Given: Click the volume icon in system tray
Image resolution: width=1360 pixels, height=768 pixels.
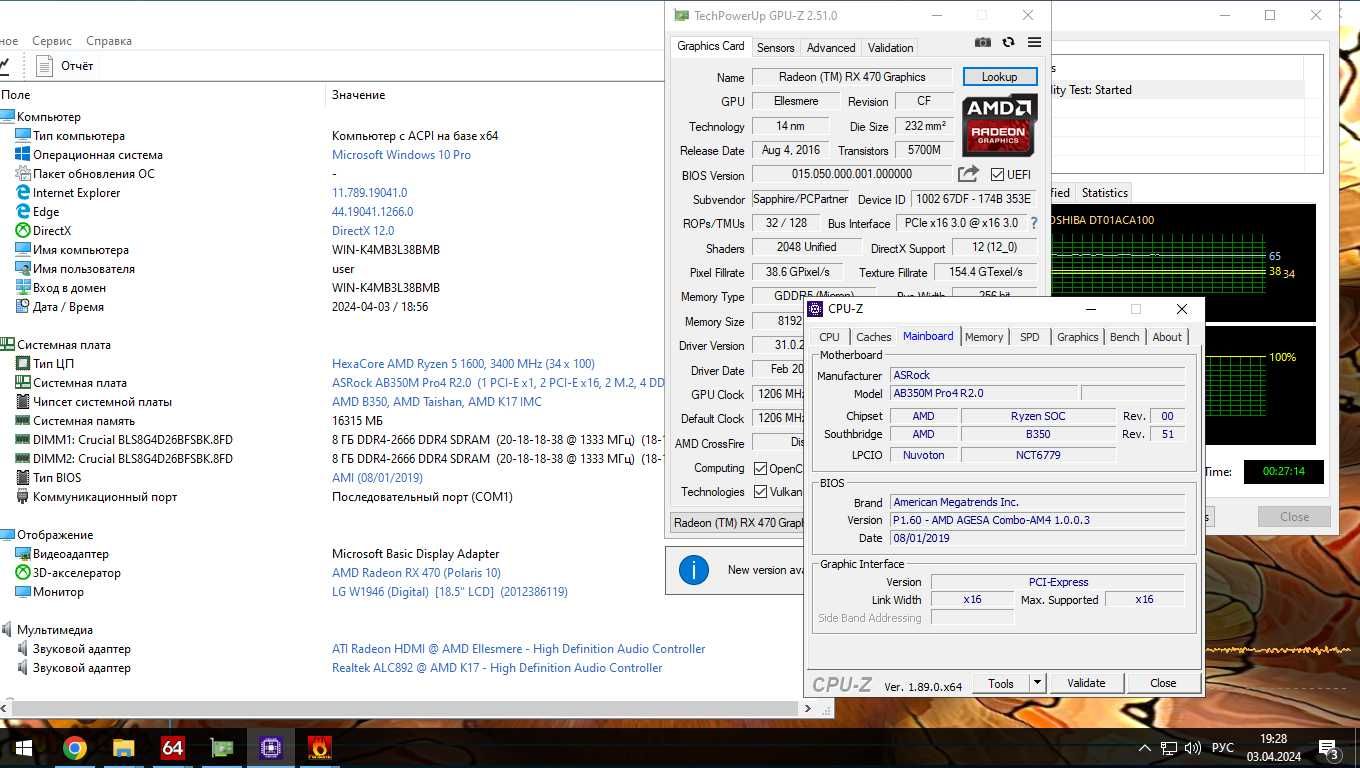Looking at the screenshot, I should pyautogui.click(x=1192, y=748).
